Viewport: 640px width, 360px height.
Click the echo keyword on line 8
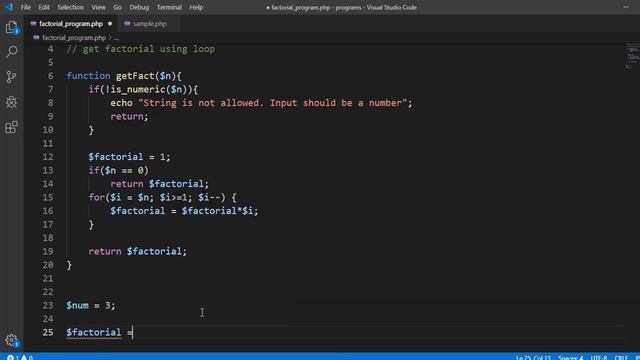pos(121,103)
